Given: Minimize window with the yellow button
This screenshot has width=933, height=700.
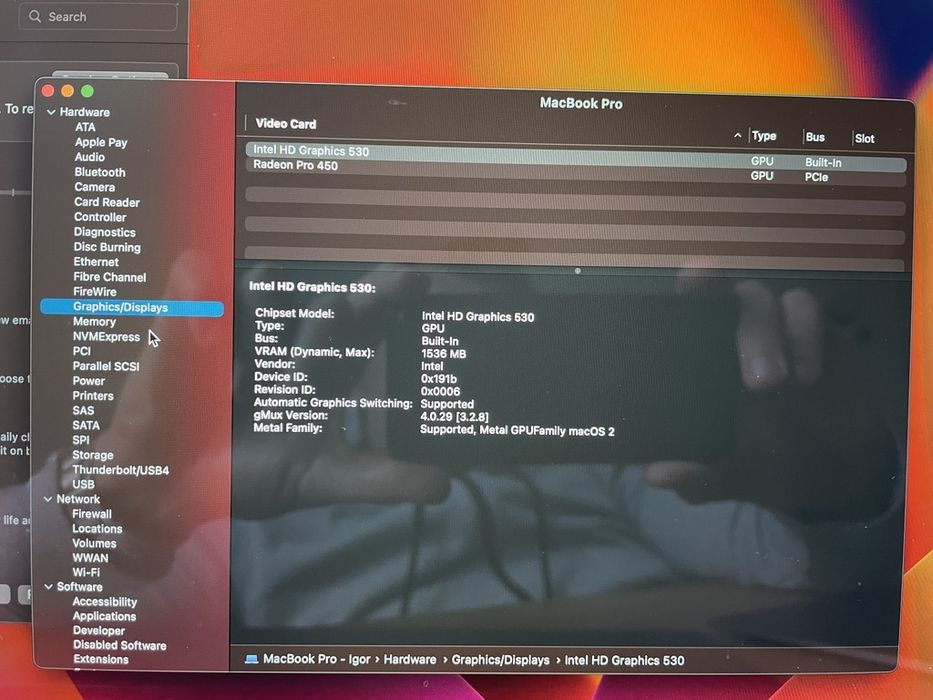Looking at the screenshot, I should pyautogui.click(x=68, y=90).
